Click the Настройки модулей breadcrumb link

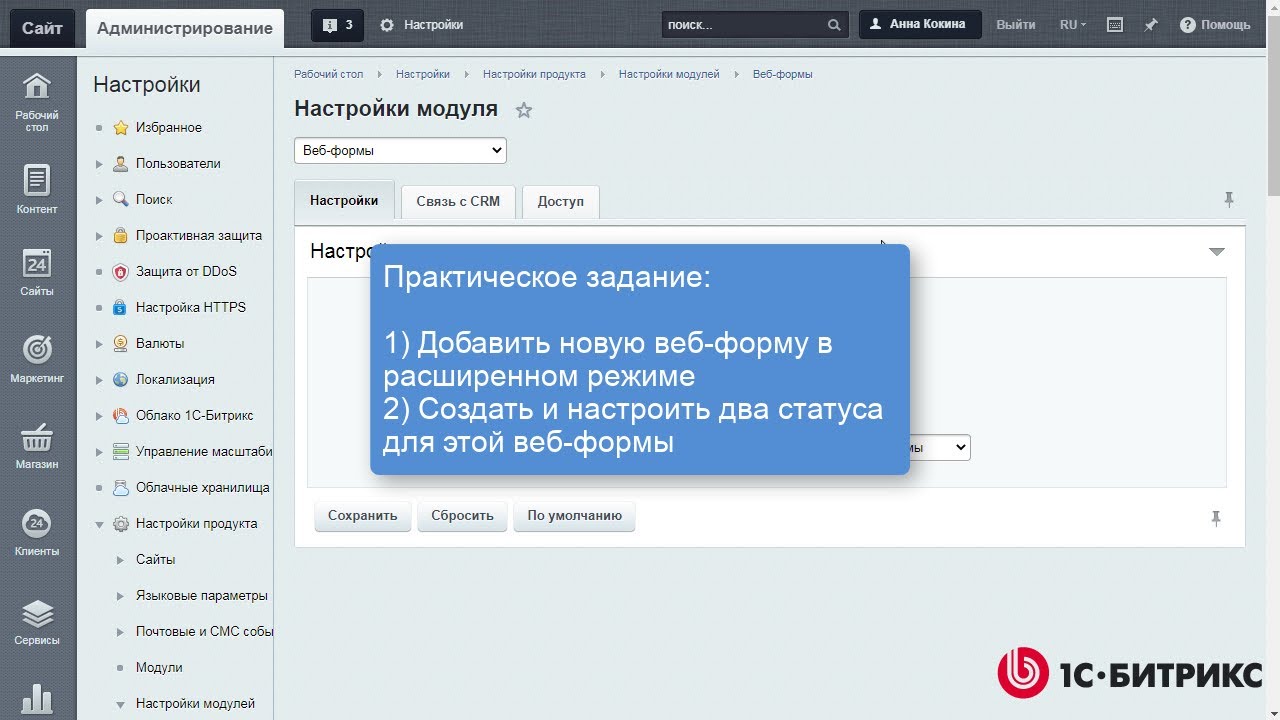pyautogui.click(x=669, y=74)
